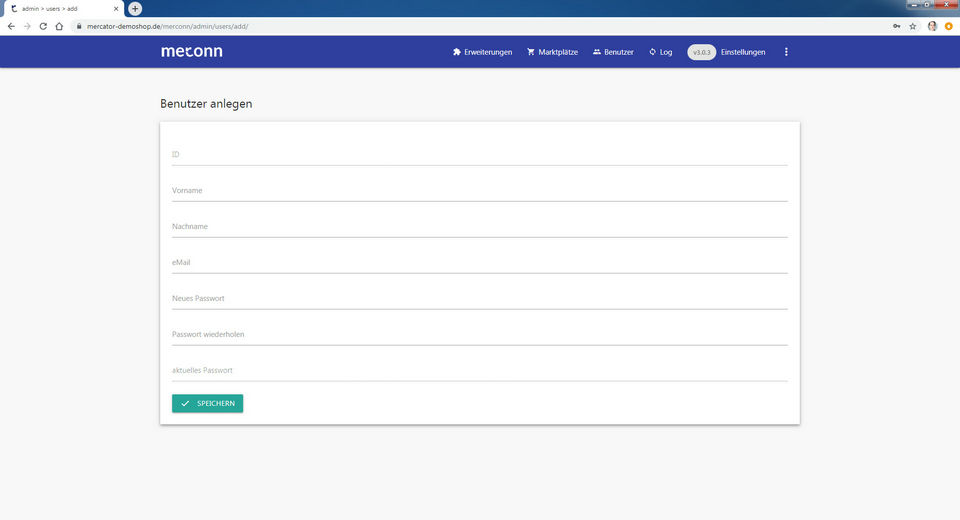960x520 pixels.
Task: Reload the page with browser refresh
Action: (x=43, y=26)
